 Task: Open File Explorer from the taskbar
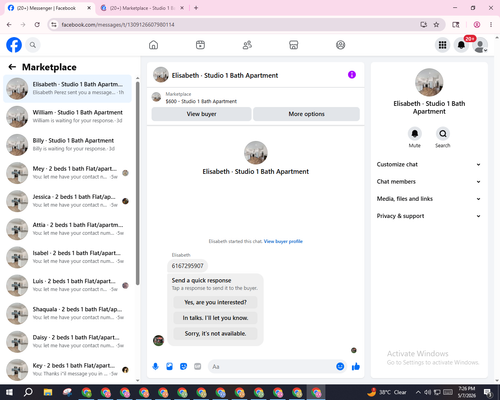(x=48, y=392)
